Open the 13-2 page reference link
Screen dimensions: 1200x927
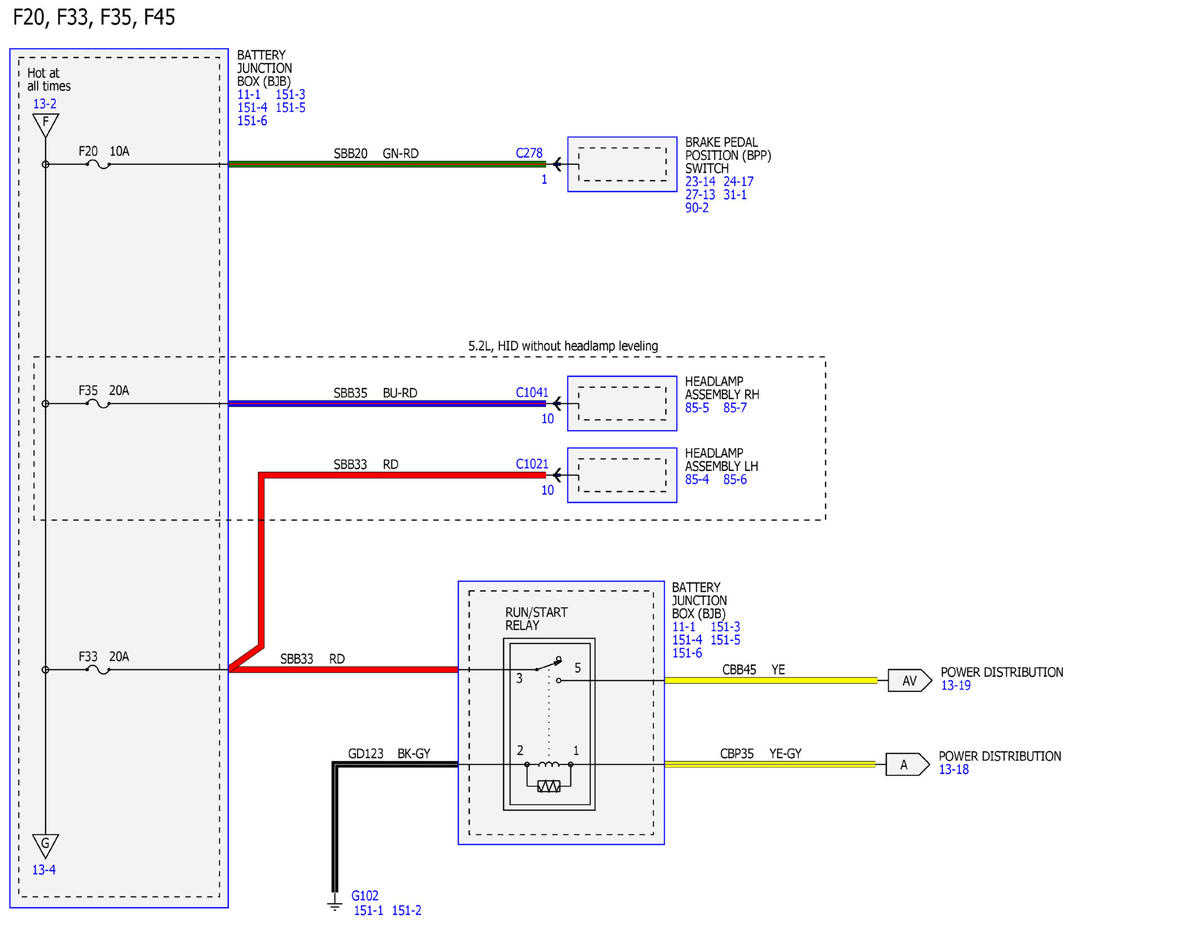pyautogui.click(x=45, y=103)
